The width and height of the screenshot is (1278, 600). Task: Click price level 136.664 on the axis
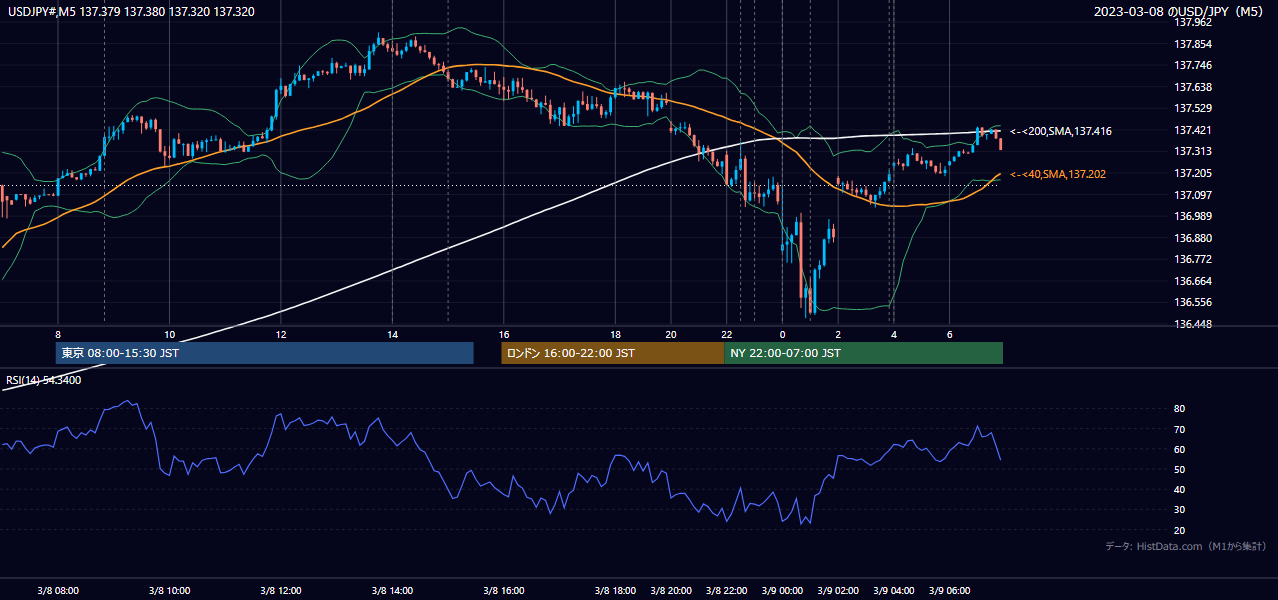(x=1193, y=281)
